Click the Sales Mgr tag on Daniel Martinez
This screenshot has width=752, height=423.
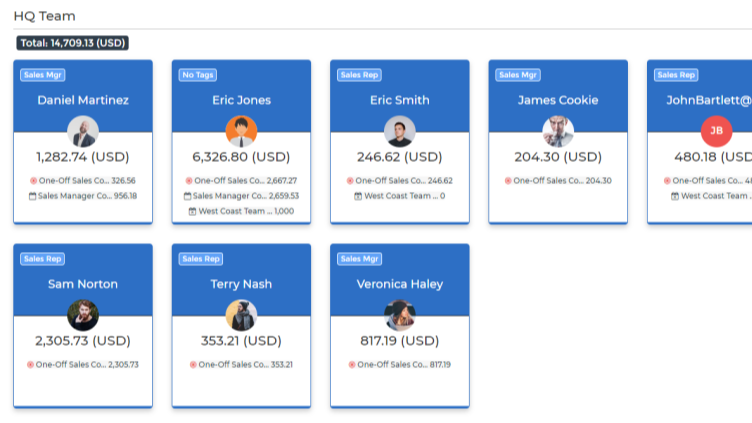pyautogui.click(x=41, y=75)
